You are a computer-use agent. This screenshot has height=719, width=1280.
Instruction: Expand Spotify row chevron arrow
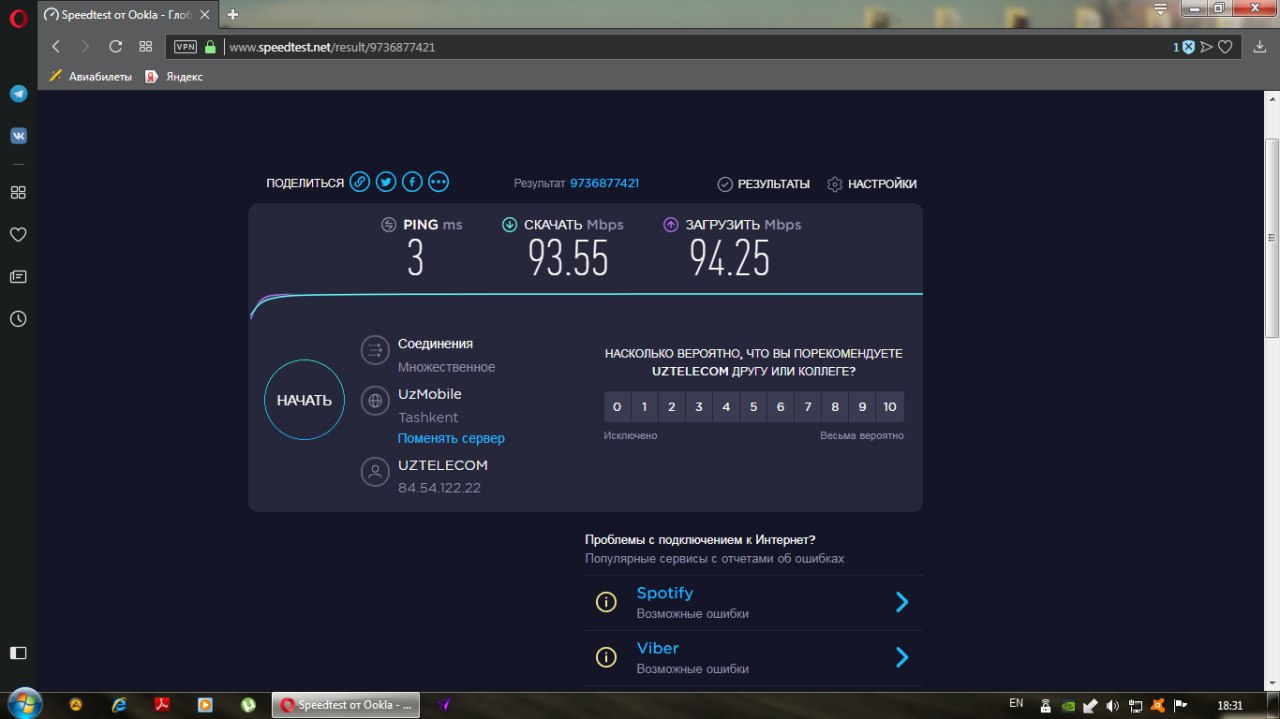coord(902,602)
